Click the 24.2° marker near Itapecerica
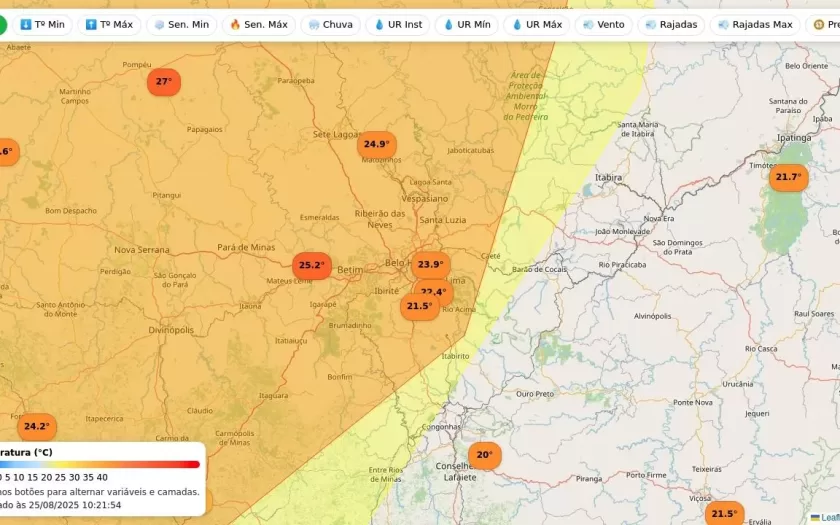Image resolution: width=840 pixels, height=525 pixels. point(37,427)
